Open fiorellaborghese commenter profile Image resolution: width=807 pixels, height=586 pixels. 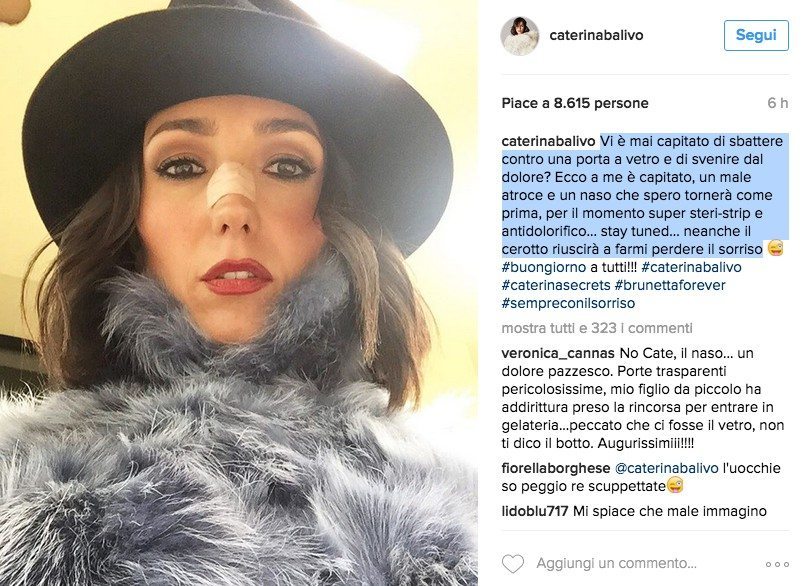click(x=556, y=468)
